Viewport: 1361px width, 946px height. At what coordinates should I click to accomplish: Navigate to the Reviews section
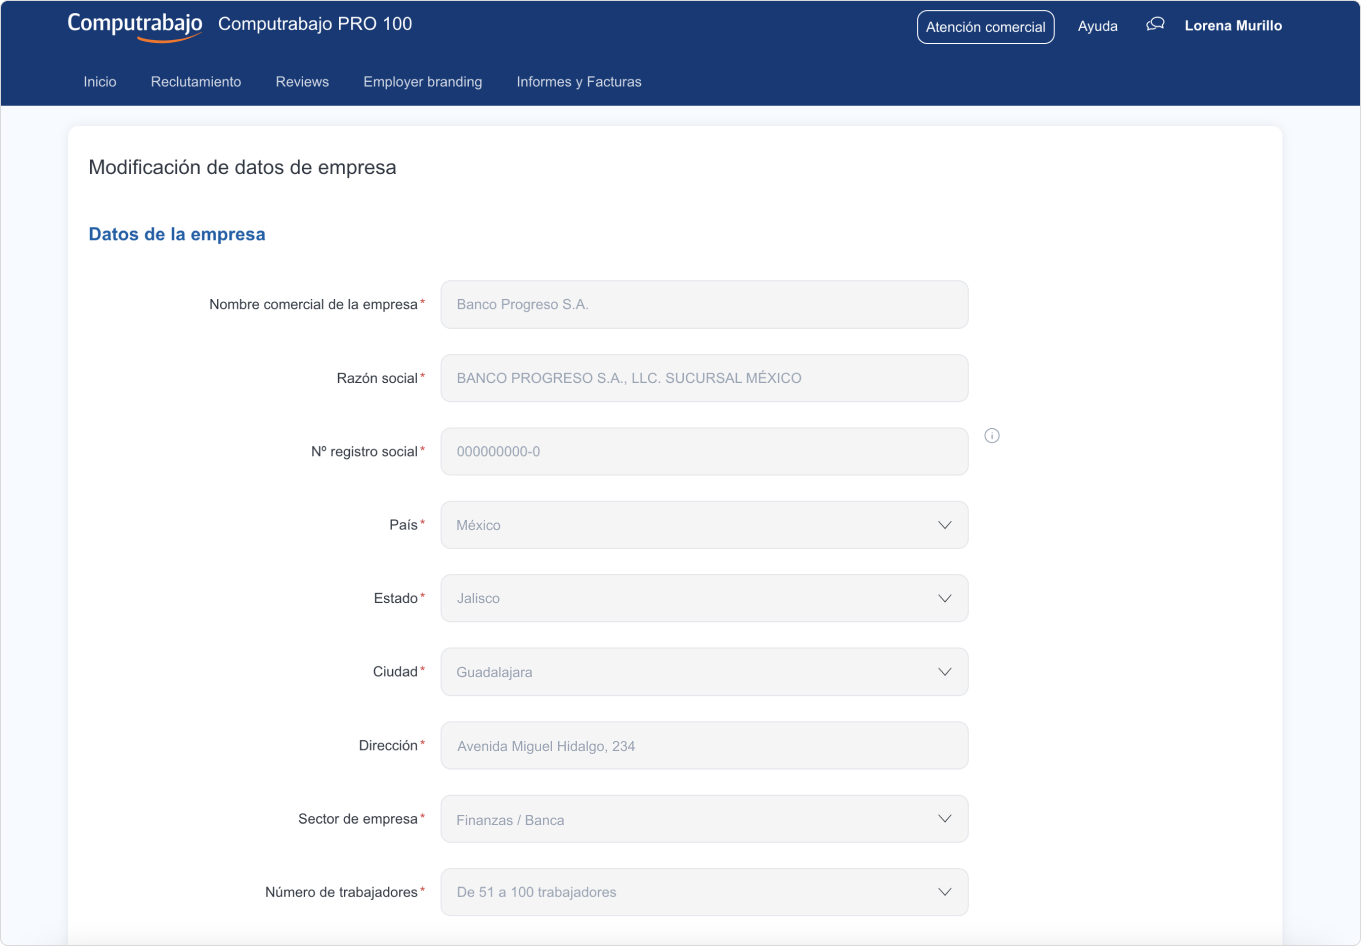pos(302,82)
